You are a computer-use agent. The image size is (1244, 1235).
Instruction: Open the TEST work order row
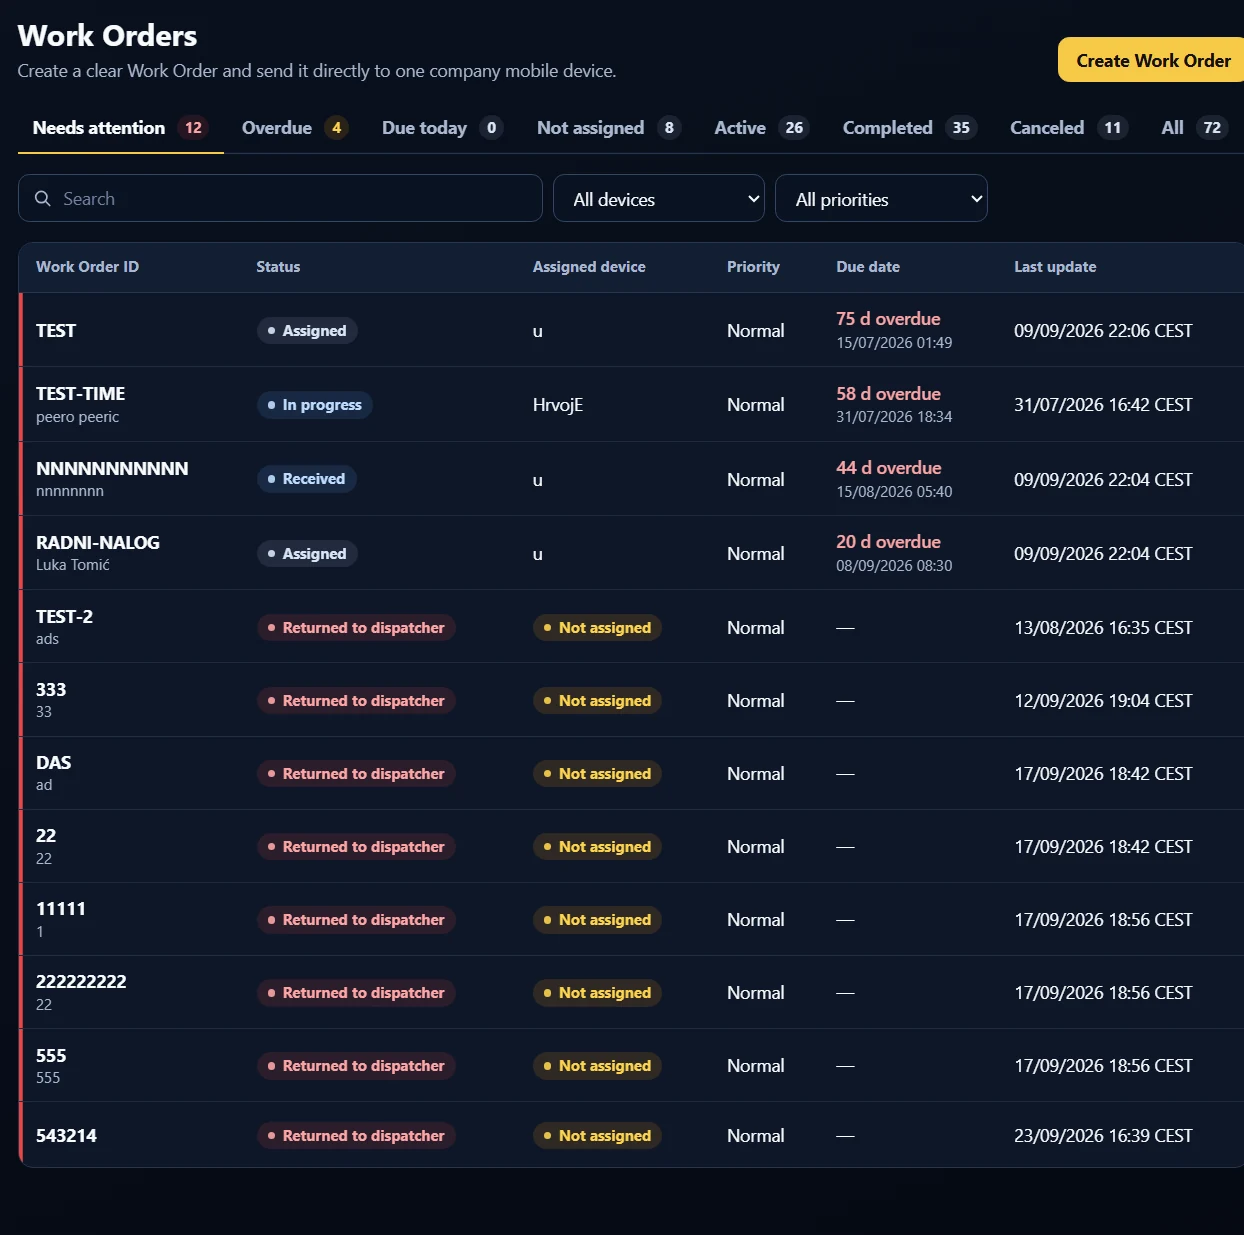coord(631,330)
